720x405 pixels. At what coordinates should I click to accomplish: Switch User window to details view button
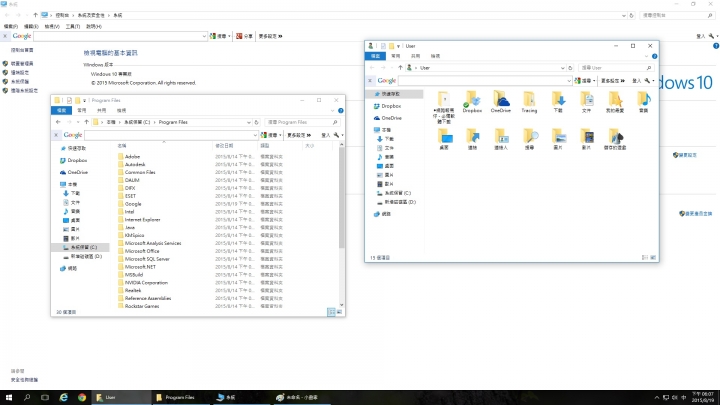pos(645,258)
